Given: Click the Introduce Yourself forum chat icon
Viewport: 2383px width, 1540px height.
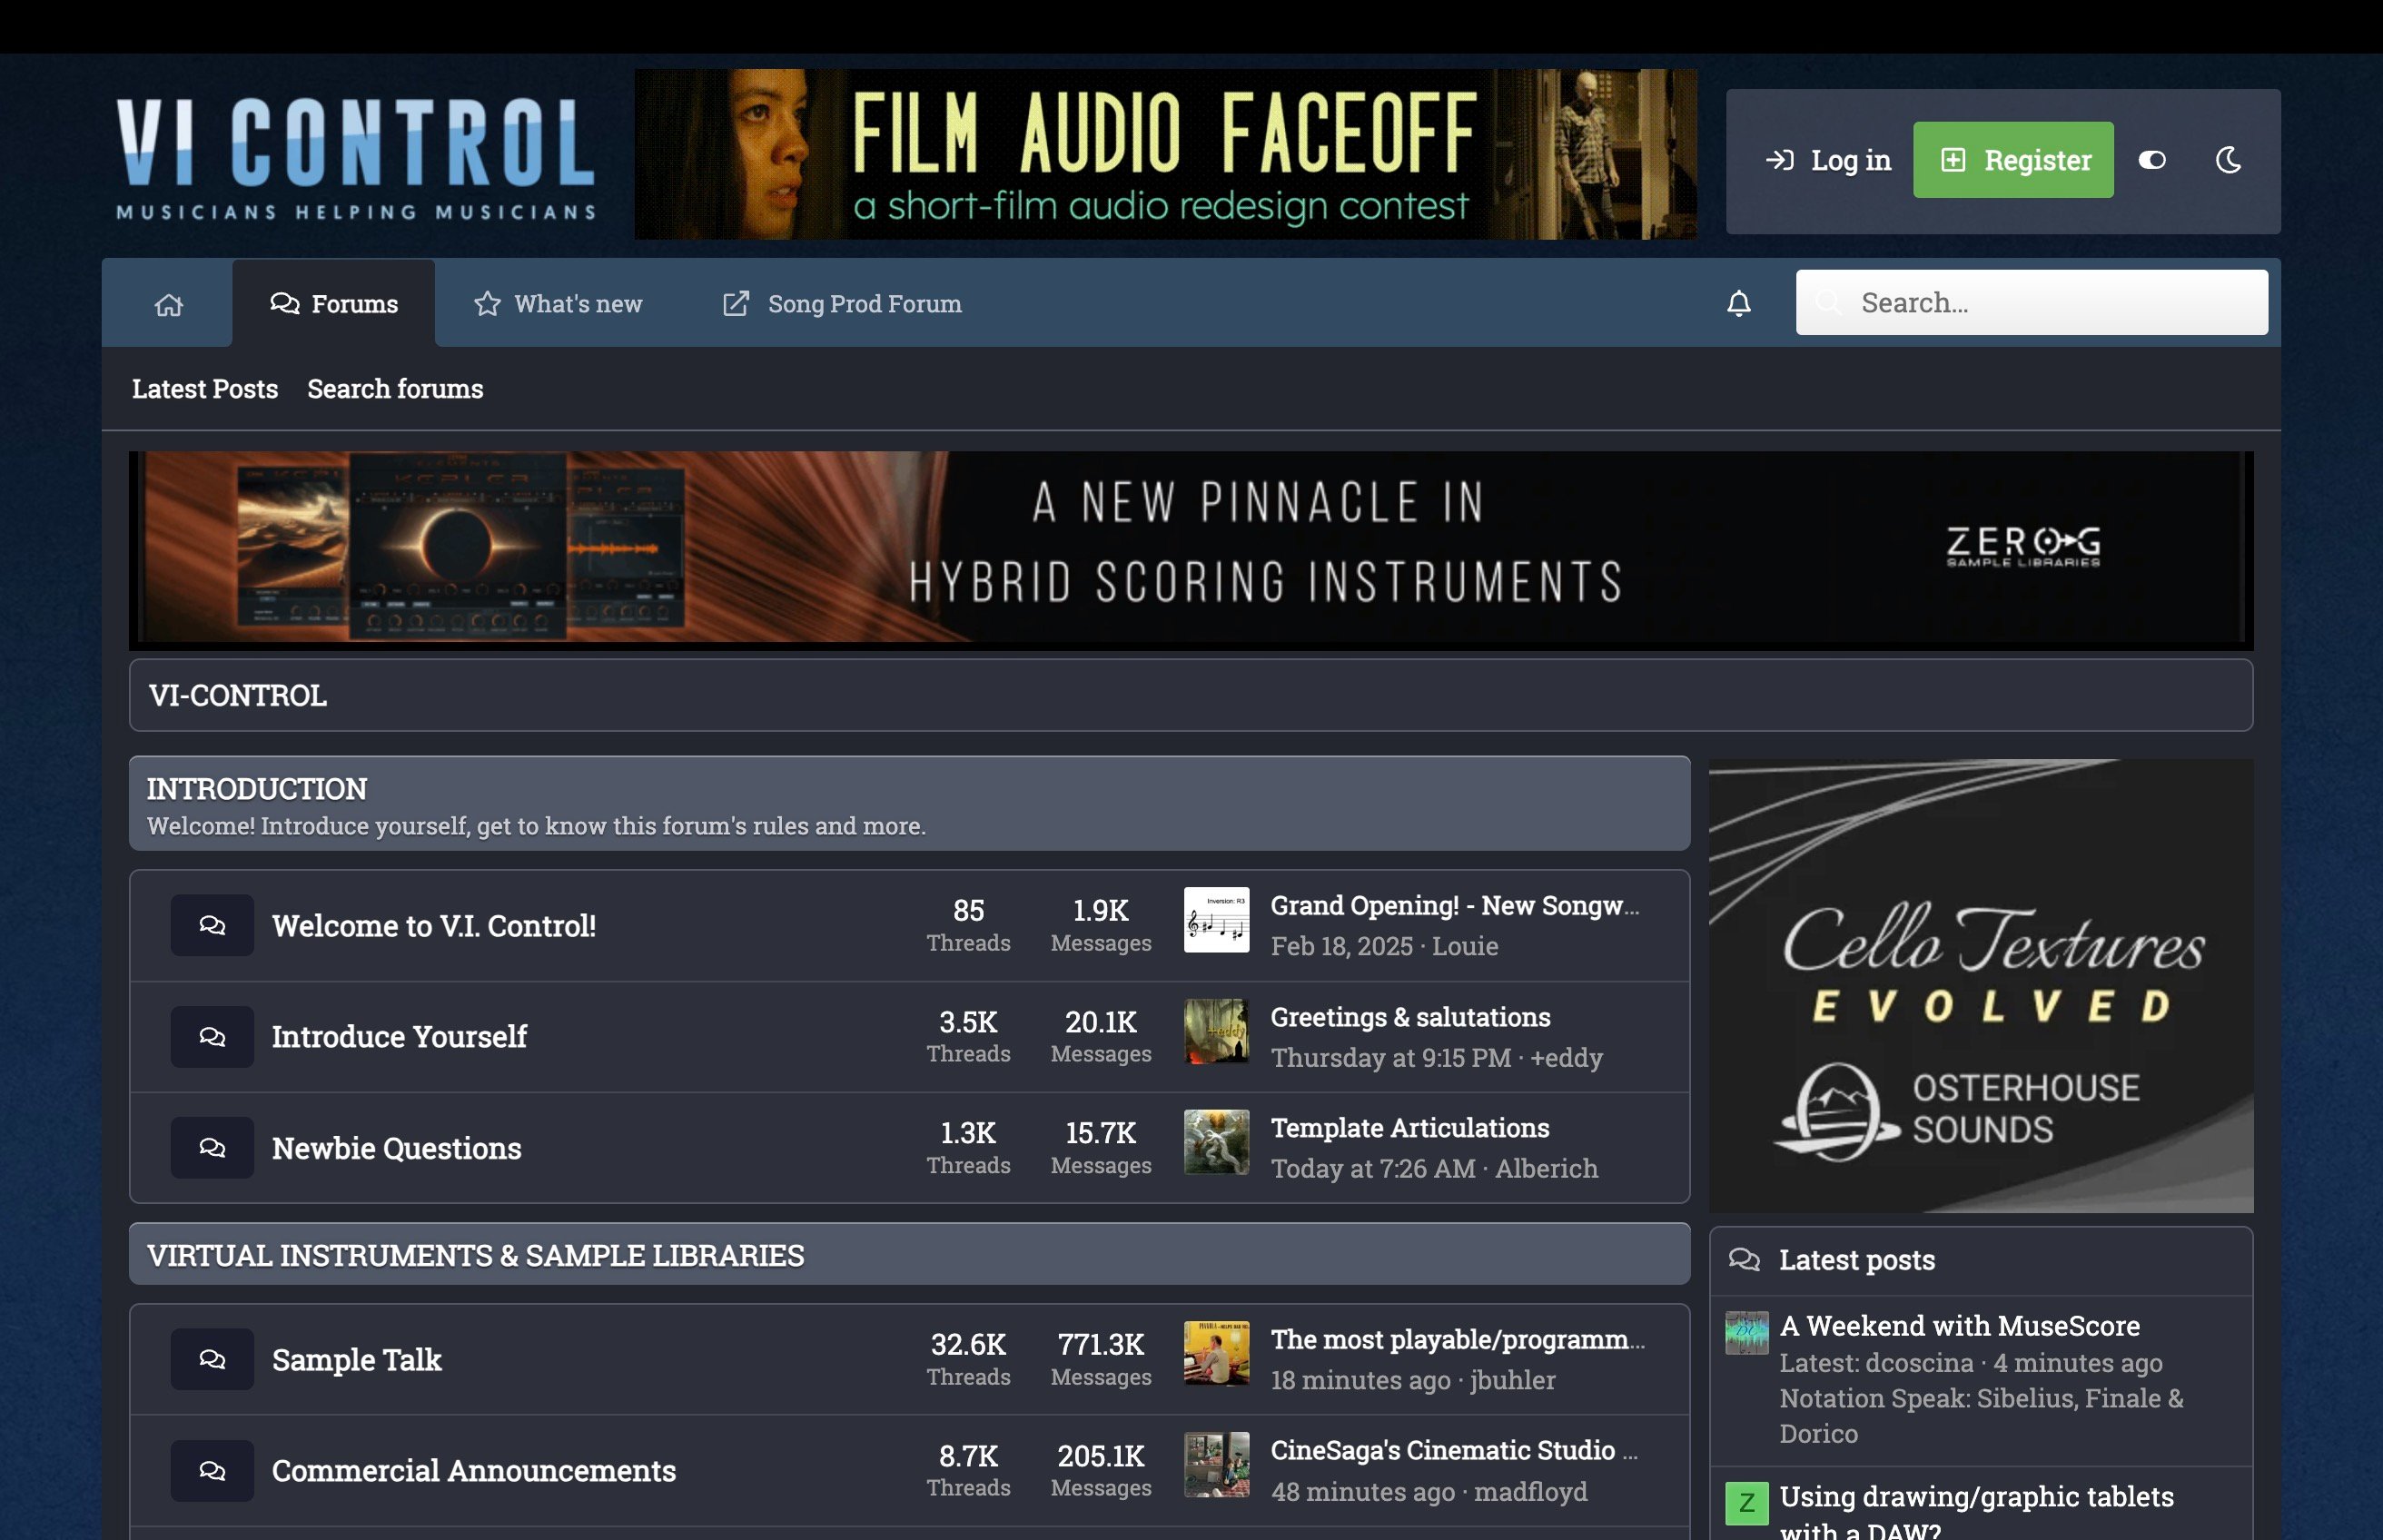Looking at the screenshot, I should point(212,1037).
